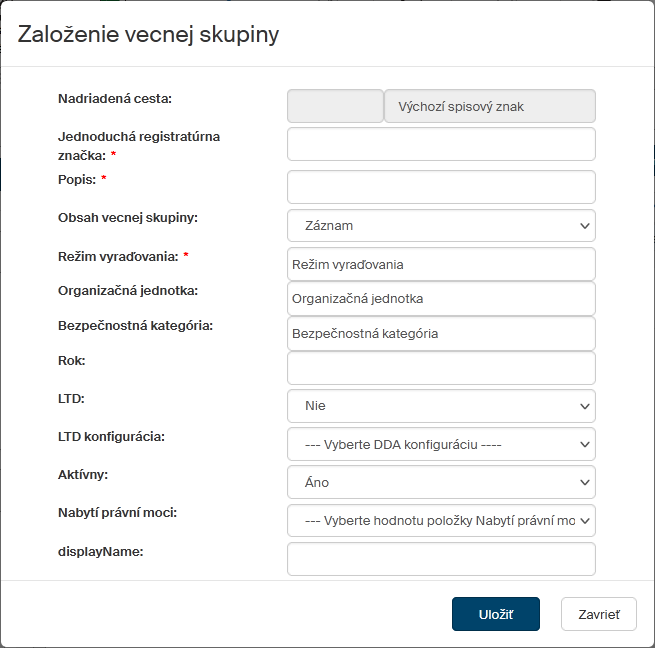Click the Obsah vecnej skupiny label
The width and height of the screenshot is (655, 648).
point(128,217)
